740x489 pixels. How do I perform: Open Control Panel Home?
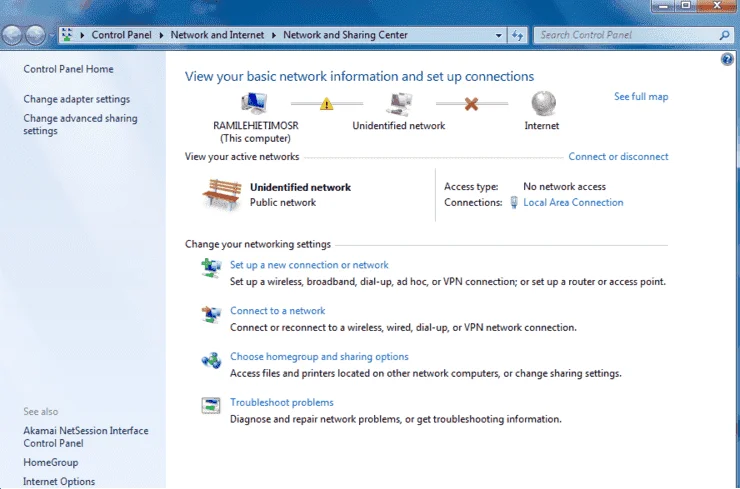[x=68, y=69]
